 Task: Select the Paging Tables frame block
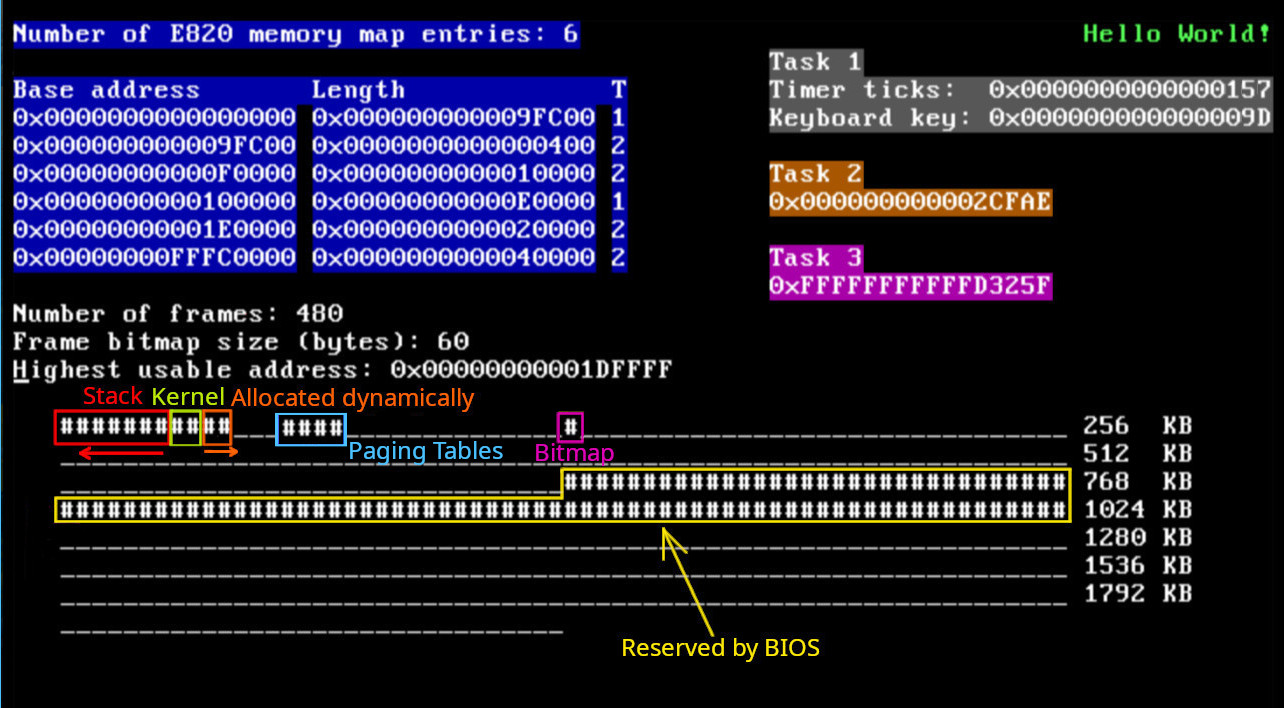[x=310, y=428]
